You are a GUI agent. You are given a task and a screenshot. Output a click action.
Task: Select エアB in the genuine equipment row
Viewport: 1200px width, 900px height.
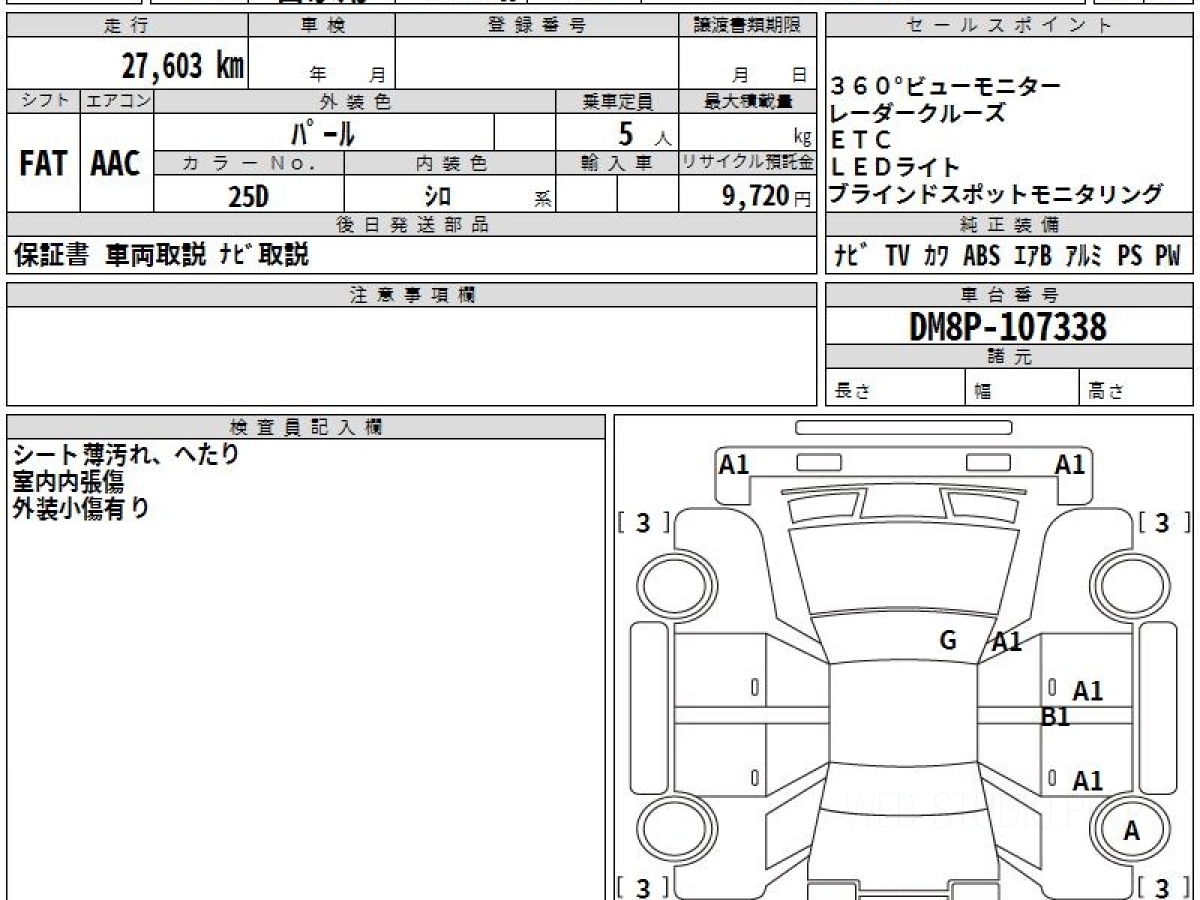click(1032, 255)
